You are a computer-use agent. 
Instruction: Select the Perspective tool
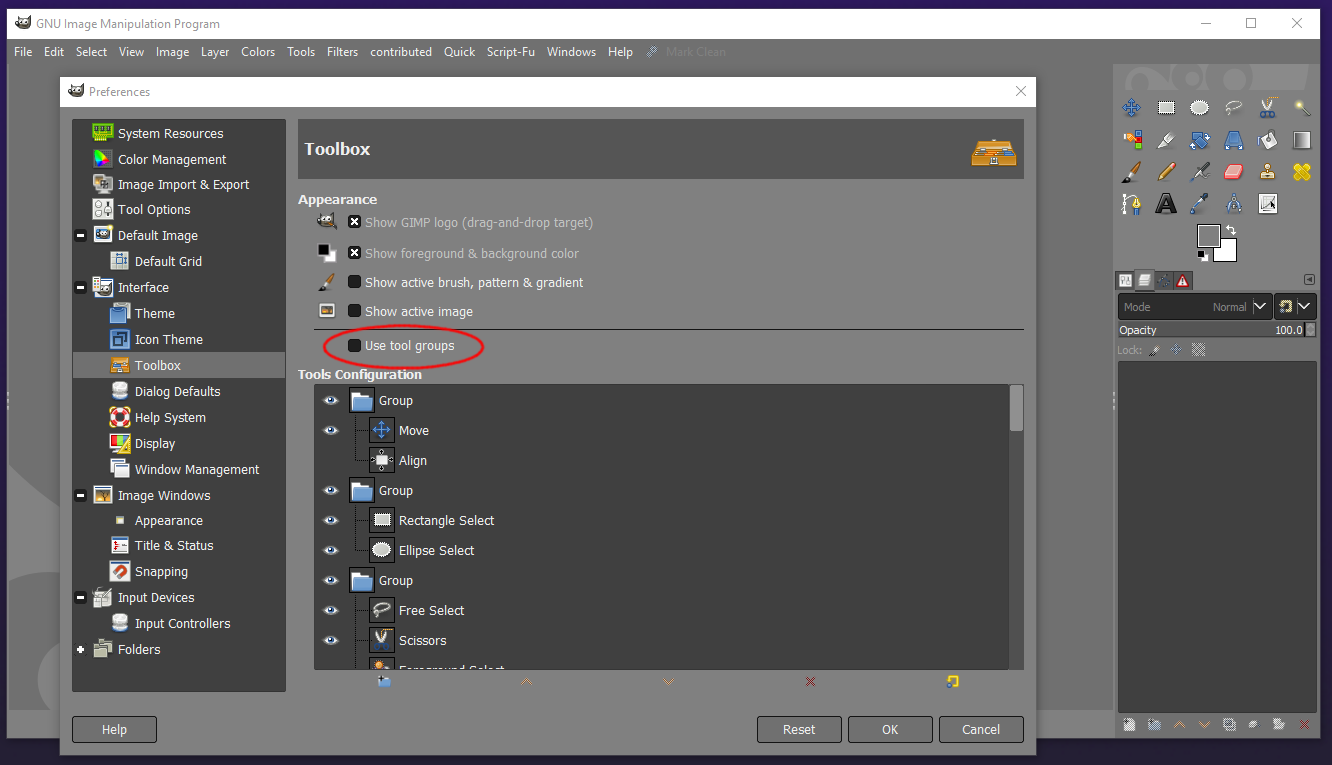[x=1234, y=140]
